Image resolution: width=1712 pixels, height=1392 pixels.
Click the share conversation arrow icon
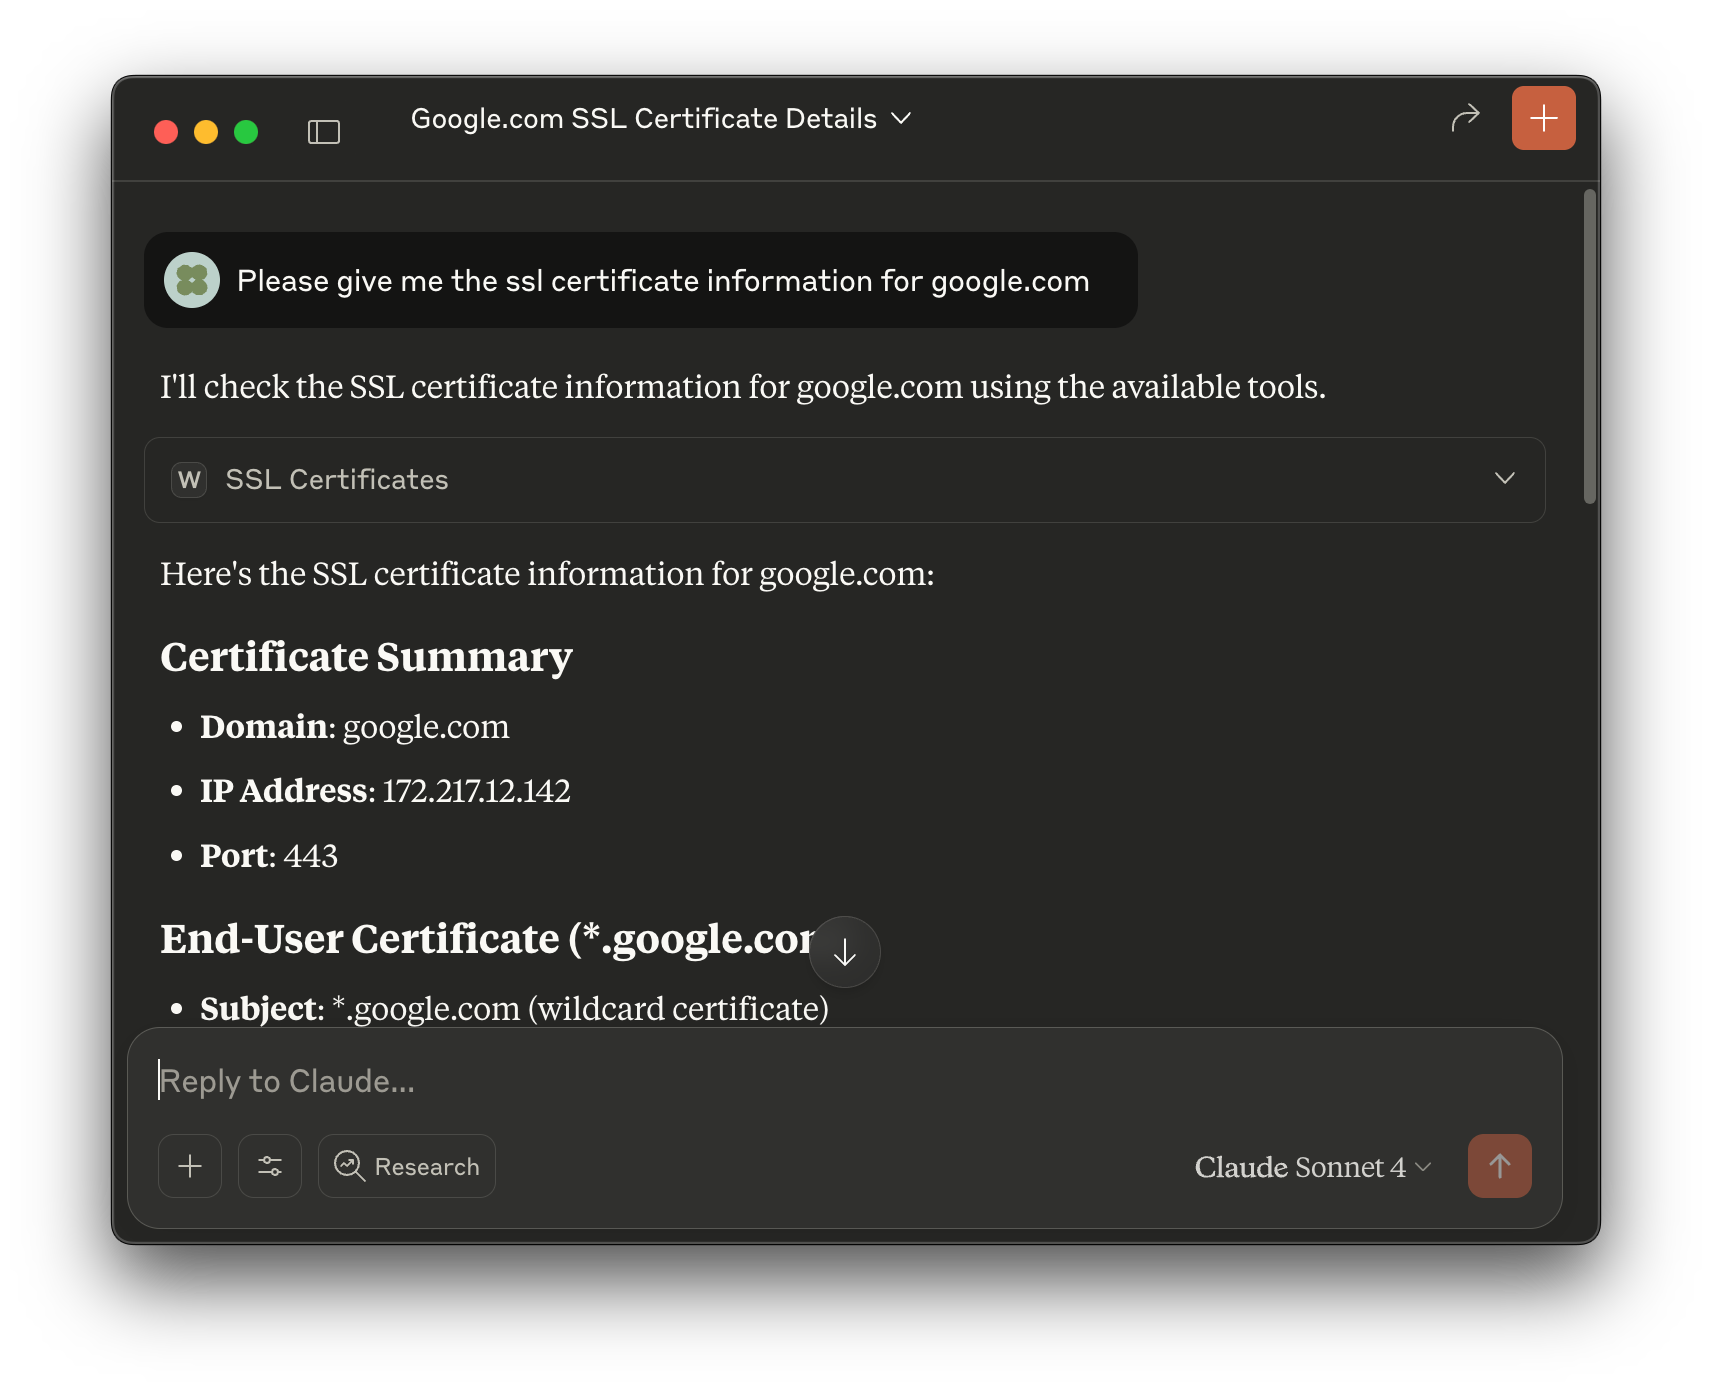[1465, 117]
